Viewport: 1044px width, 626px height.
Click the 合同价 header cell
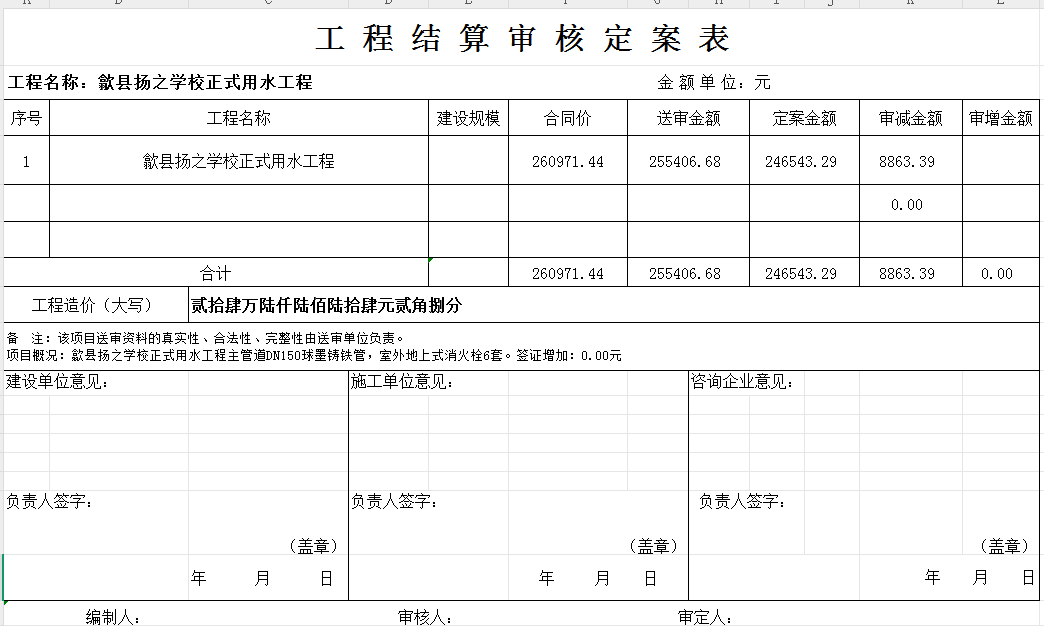pos(567,118)
